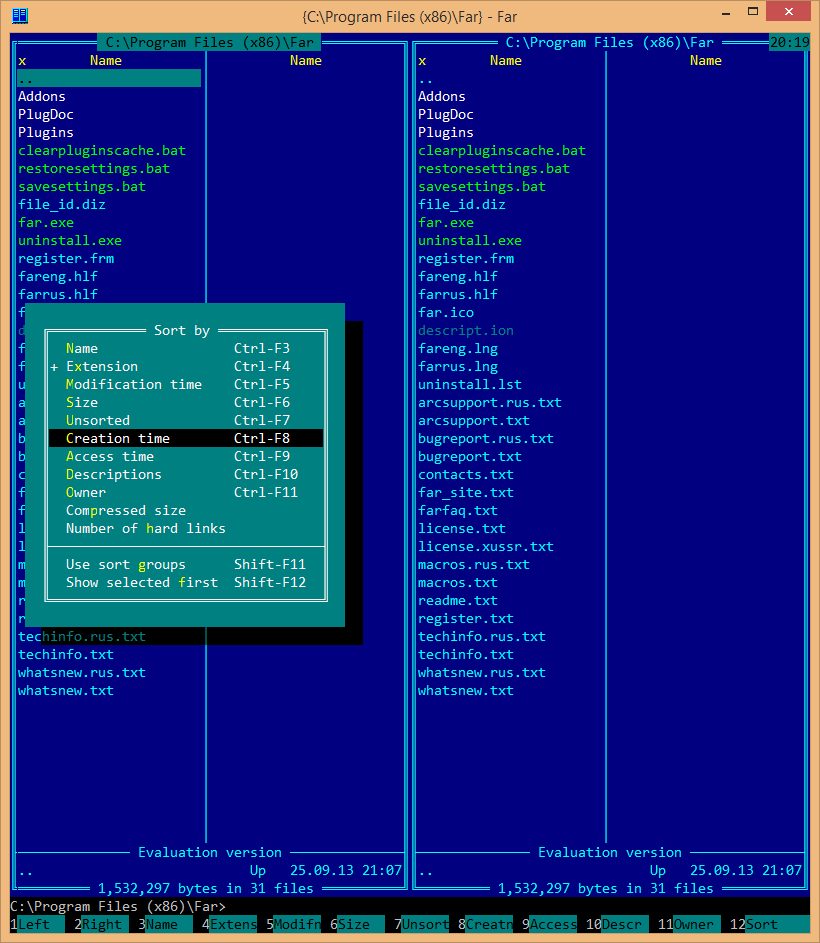Screen dimensions: 820x943
Task: Click 6Size key bar button
Action: pos(357,924)
